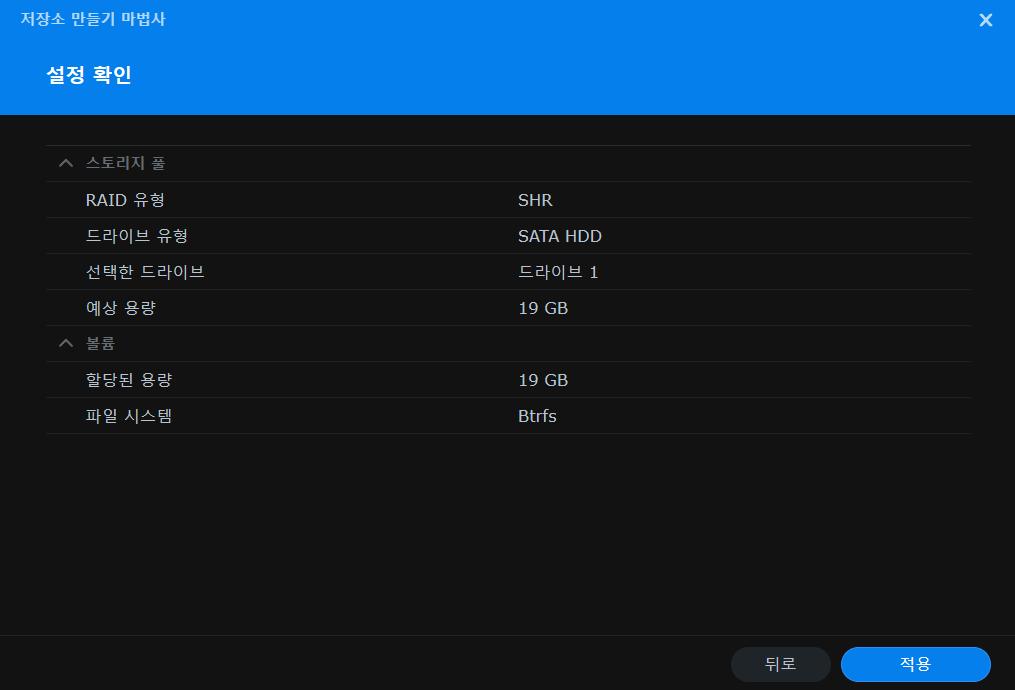Select the 드라이브 유형 row label
Screen dimensions: 1015x690
click(136, 236)
